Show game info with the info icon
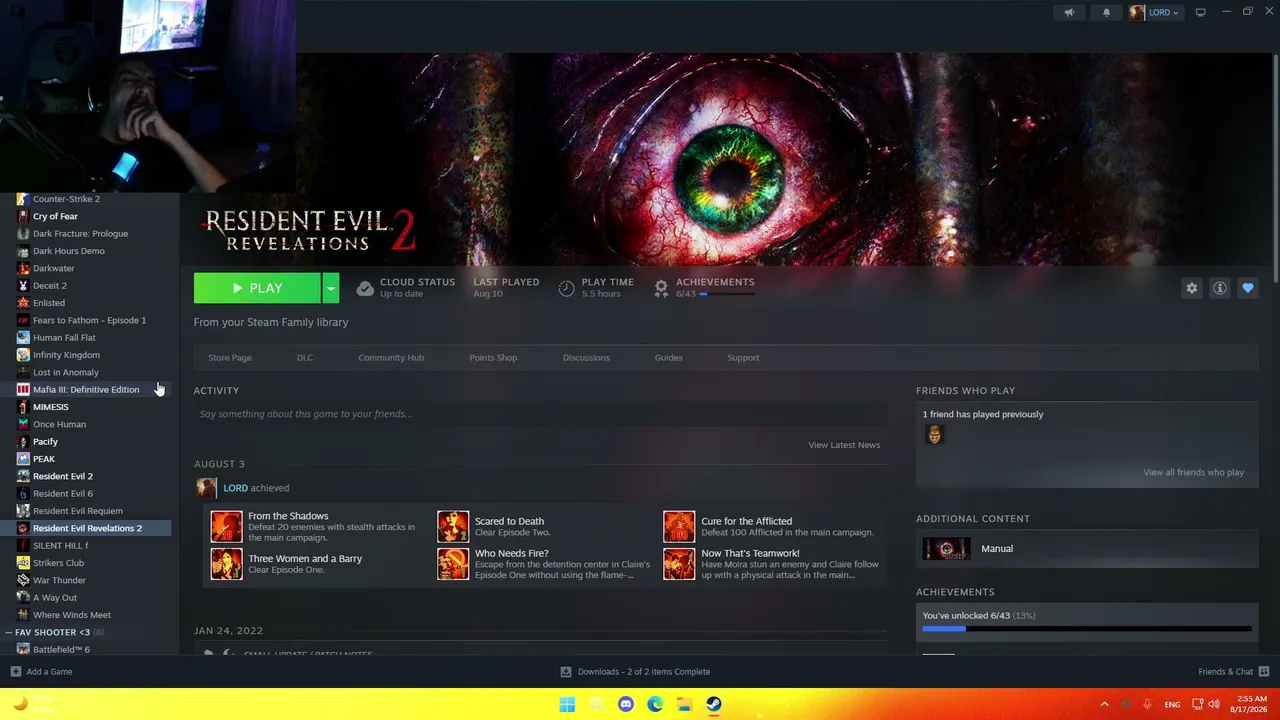Image resolution: width=1280 pixels, height=720 pixels. tap(1220, 288)
